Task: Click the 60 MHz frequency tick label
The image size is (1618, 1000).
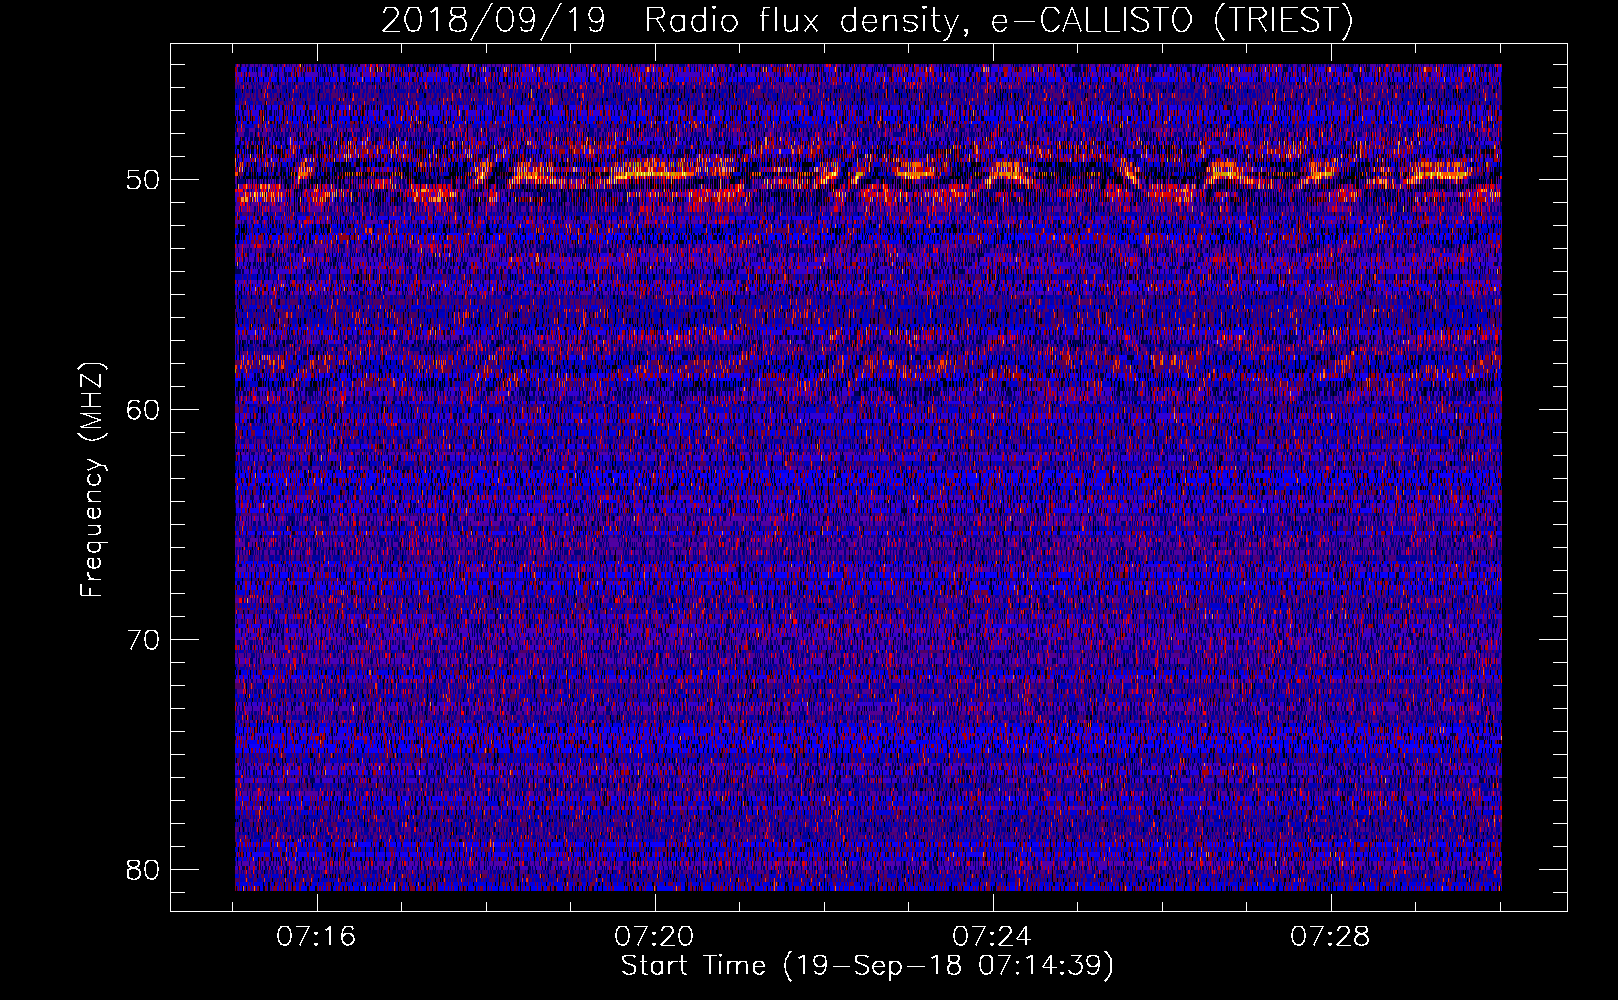Action: [x=144, y=409]
